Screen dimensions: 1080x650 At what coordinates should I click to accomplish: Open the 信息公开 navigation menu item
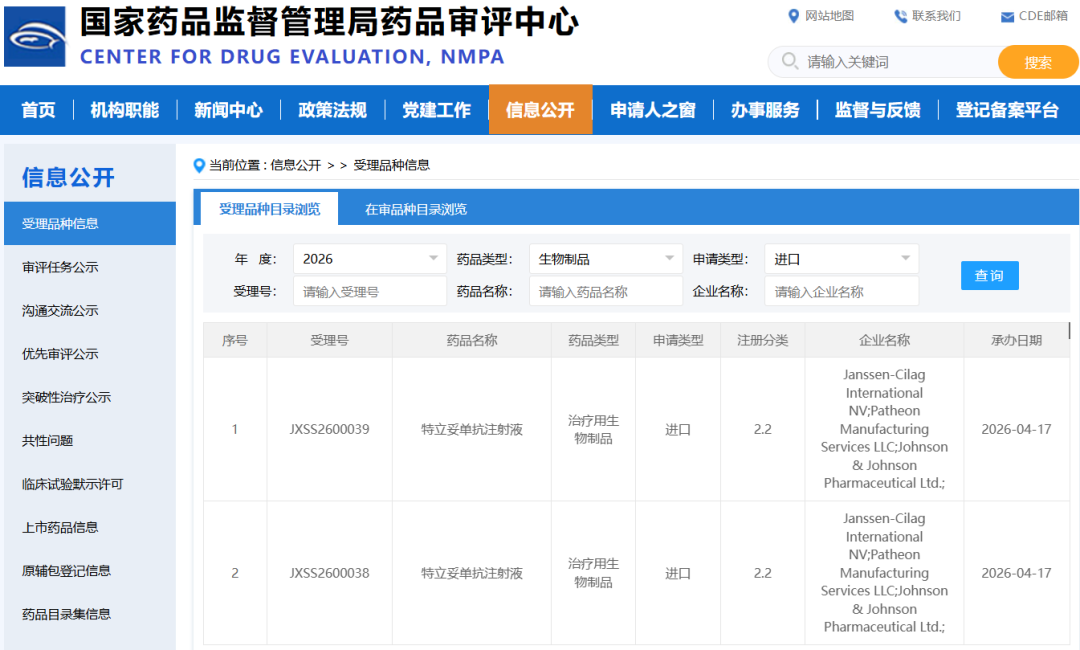[x=541, y=109]
